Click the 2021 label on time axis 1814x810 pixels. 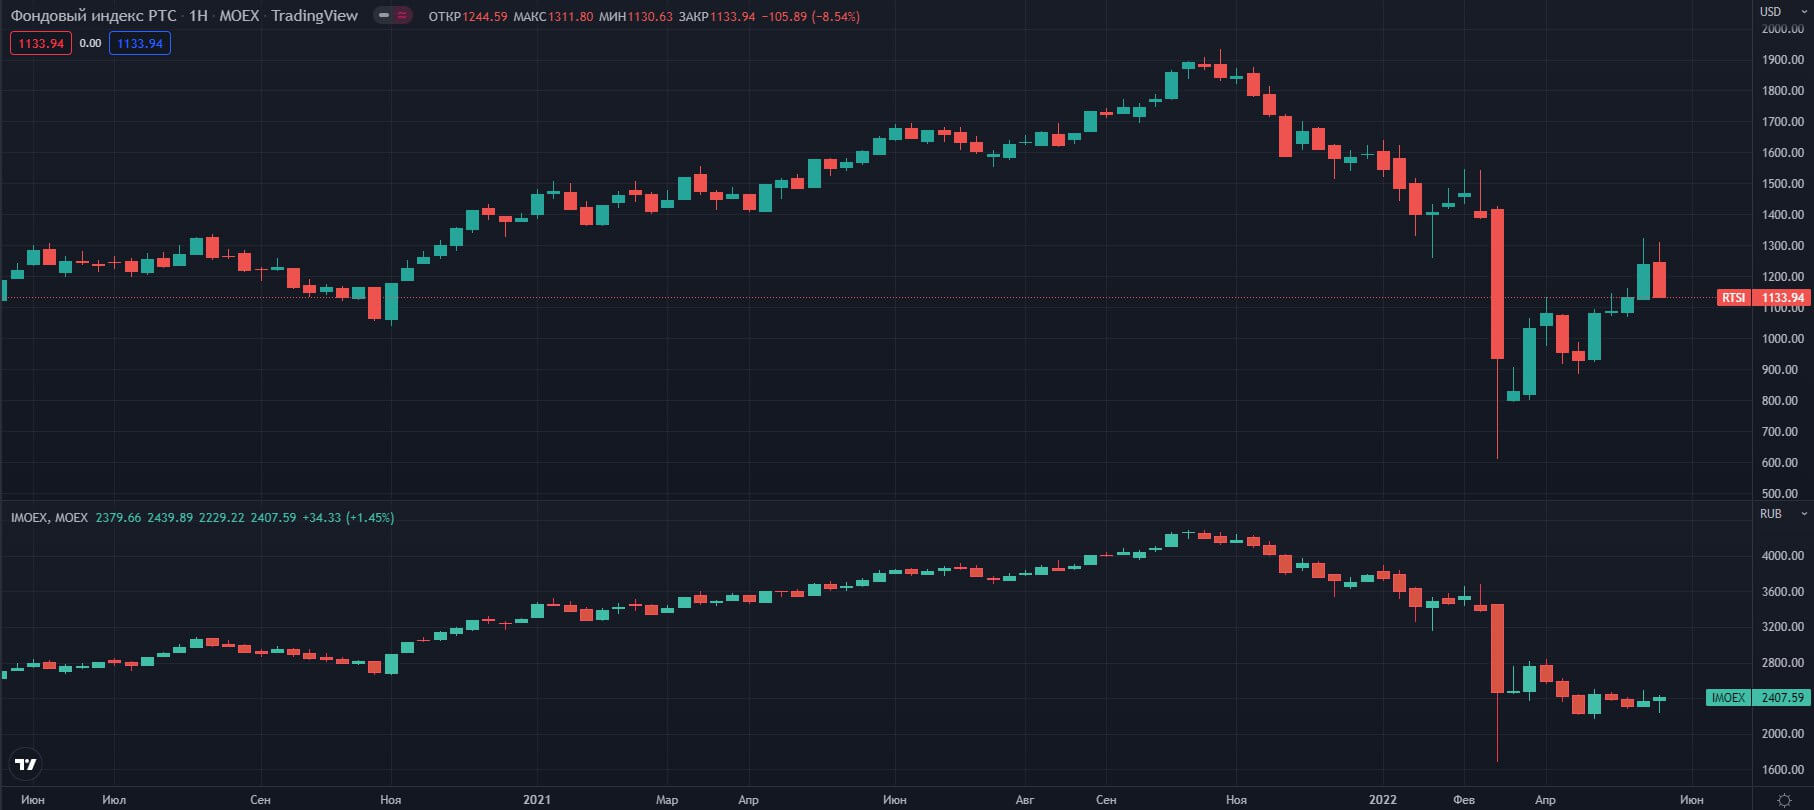(x=537, y=800)
